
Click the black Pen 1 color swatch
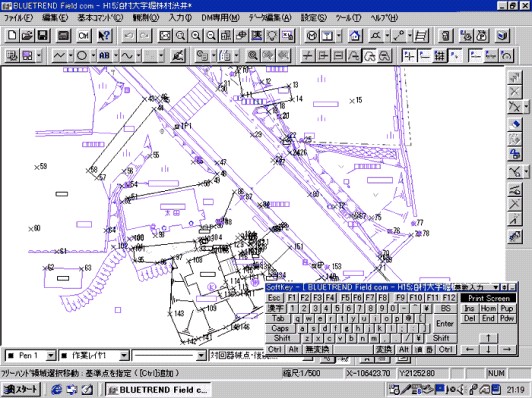coord(11,356)
